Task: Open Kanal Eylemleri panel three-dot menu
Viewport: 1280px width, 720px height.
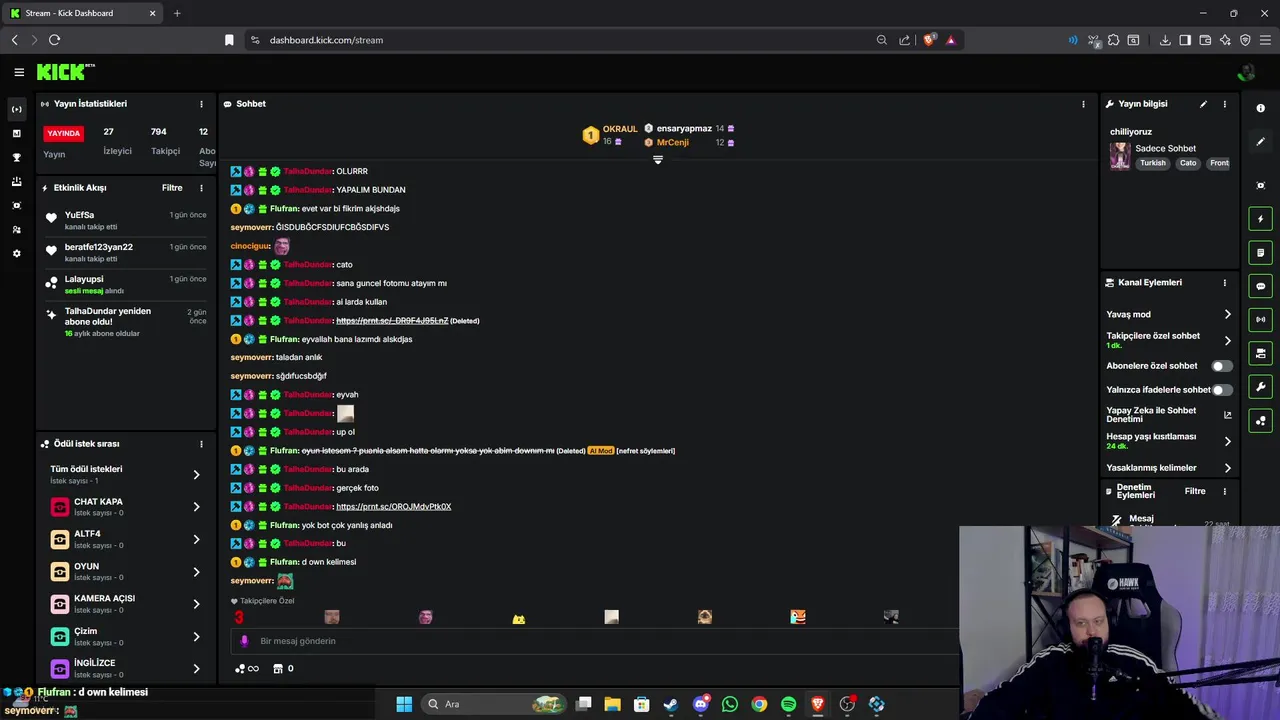Action: tap(1225, 283)
